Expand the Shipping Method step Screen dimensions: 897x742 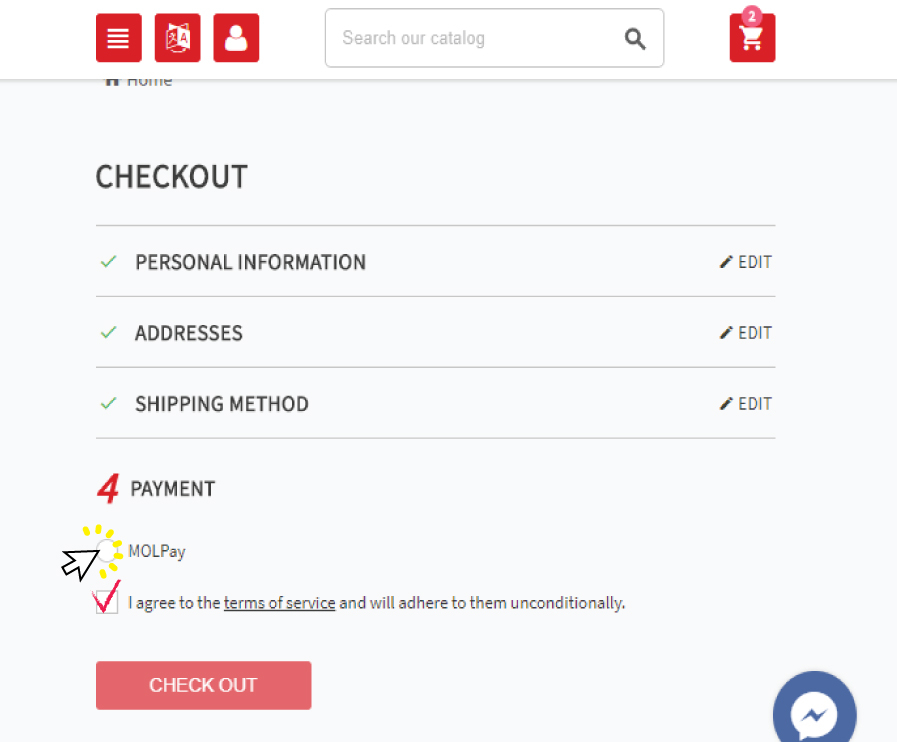pos(222,404)
